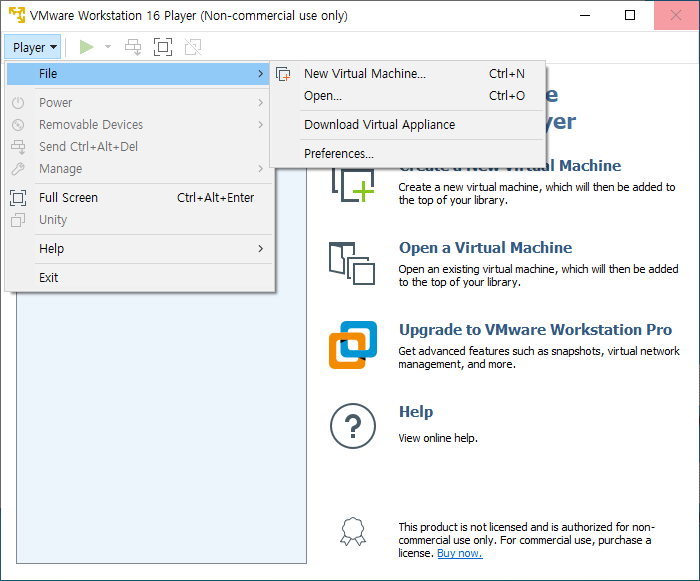Click the green Power On play icon
700x581 pixels.
[x=86, y=47]
